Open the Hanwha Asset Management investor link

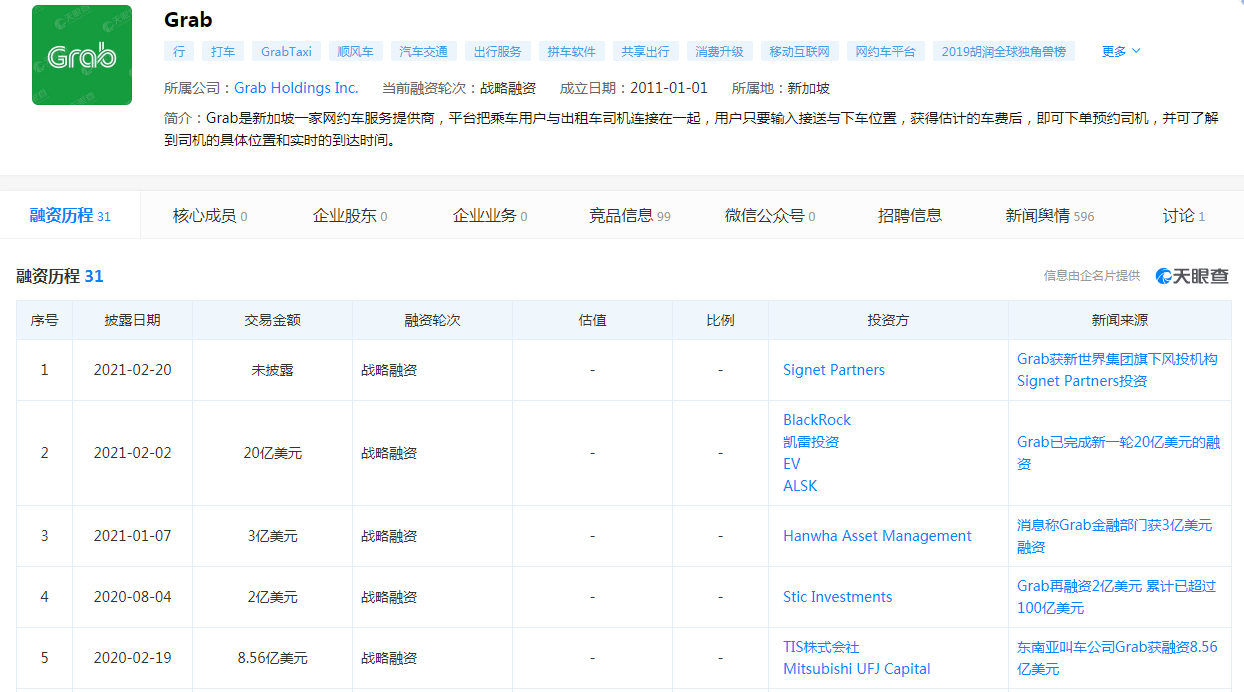tap(877, 536)
